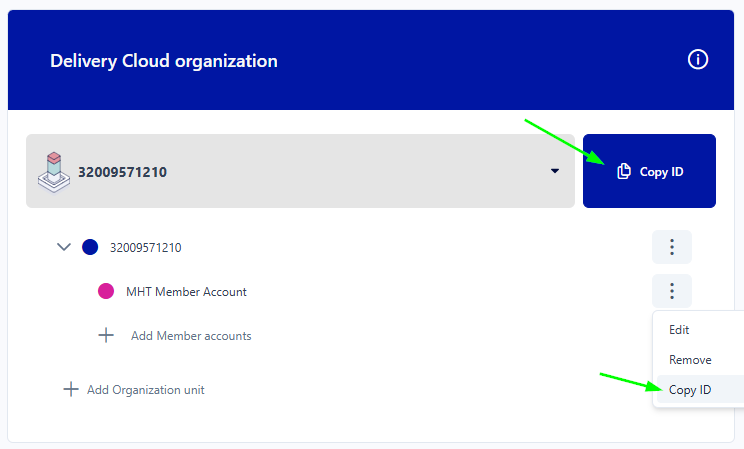This screenshot has width=744, height=449.
Task: Choose Edit from the context menu
Action: [x=679, y=330]
